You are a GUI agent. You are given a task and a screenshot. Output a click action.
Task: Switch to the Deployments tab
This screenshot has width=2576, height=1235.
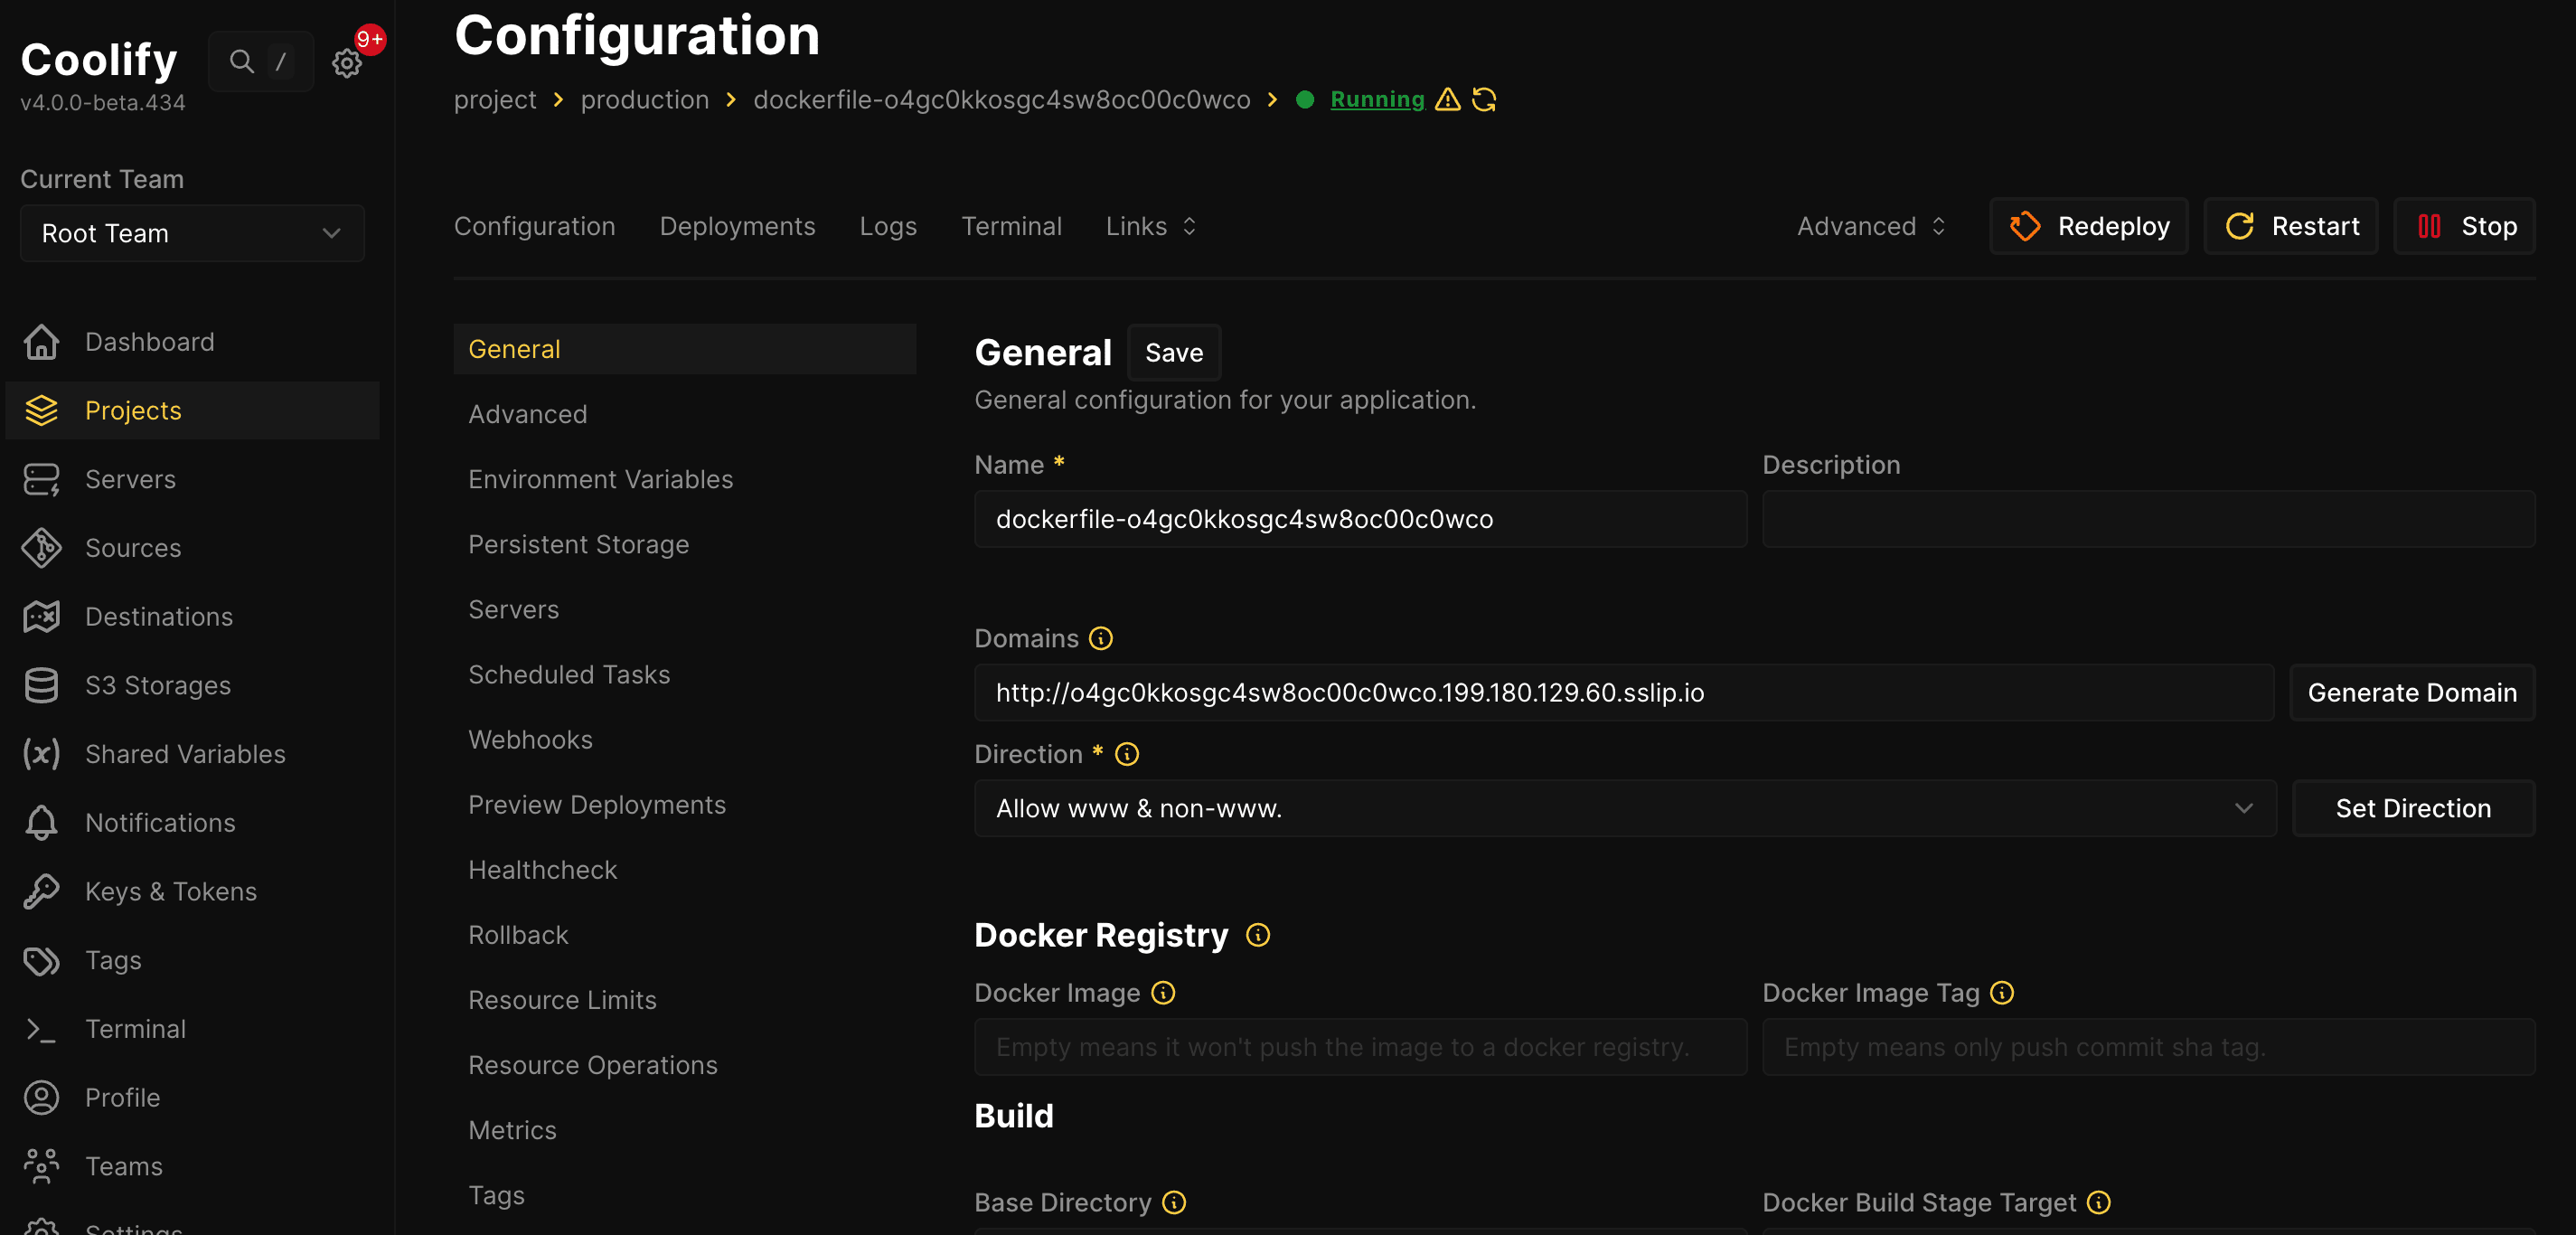[x=737, y=226]
